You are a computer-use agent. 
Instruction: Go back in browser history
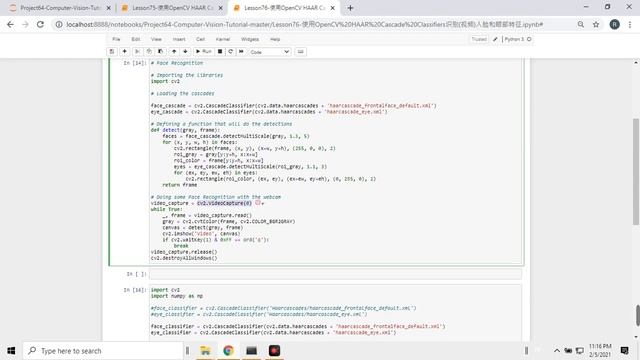coord(10,24)
